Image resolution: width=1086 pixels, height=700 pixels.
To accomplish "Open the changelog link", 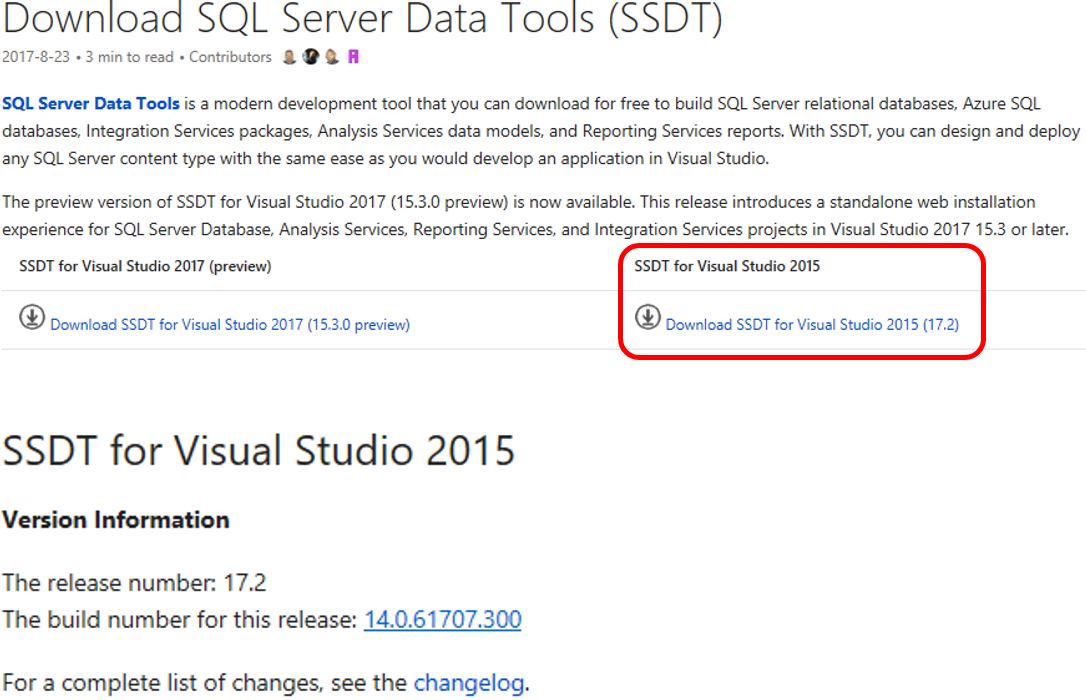I will pyautogui.click(x=468, y=684).
